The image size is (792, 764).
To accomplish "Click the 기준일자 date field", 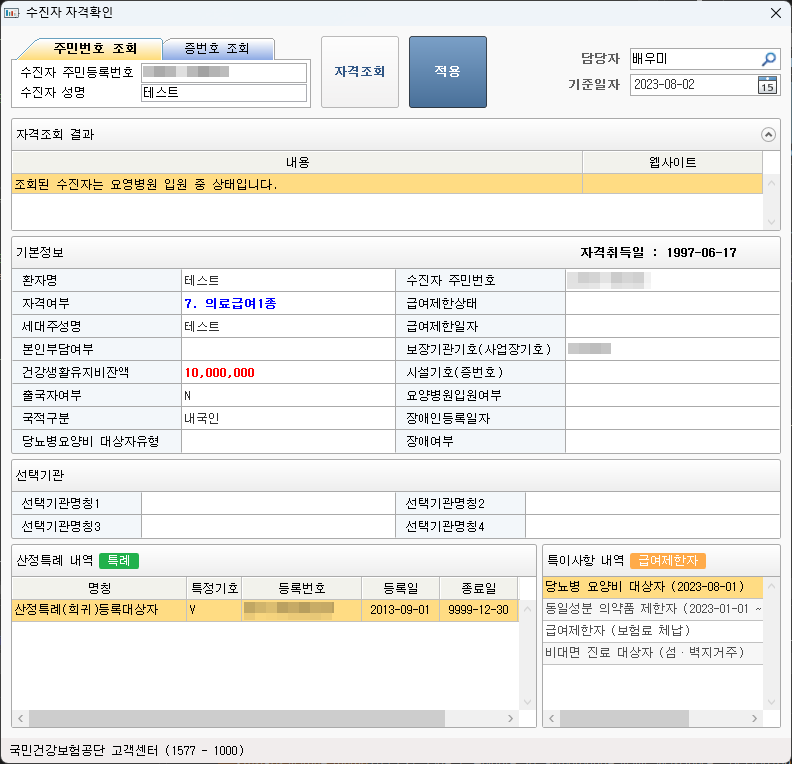I will pyautogui.click(x=692, y=85).
